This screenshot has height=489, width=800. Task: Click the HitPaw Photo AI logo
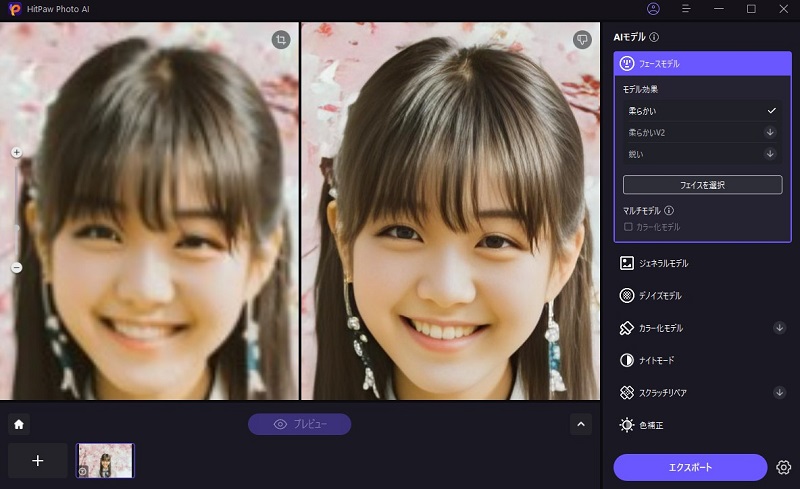tap(15, 9)
